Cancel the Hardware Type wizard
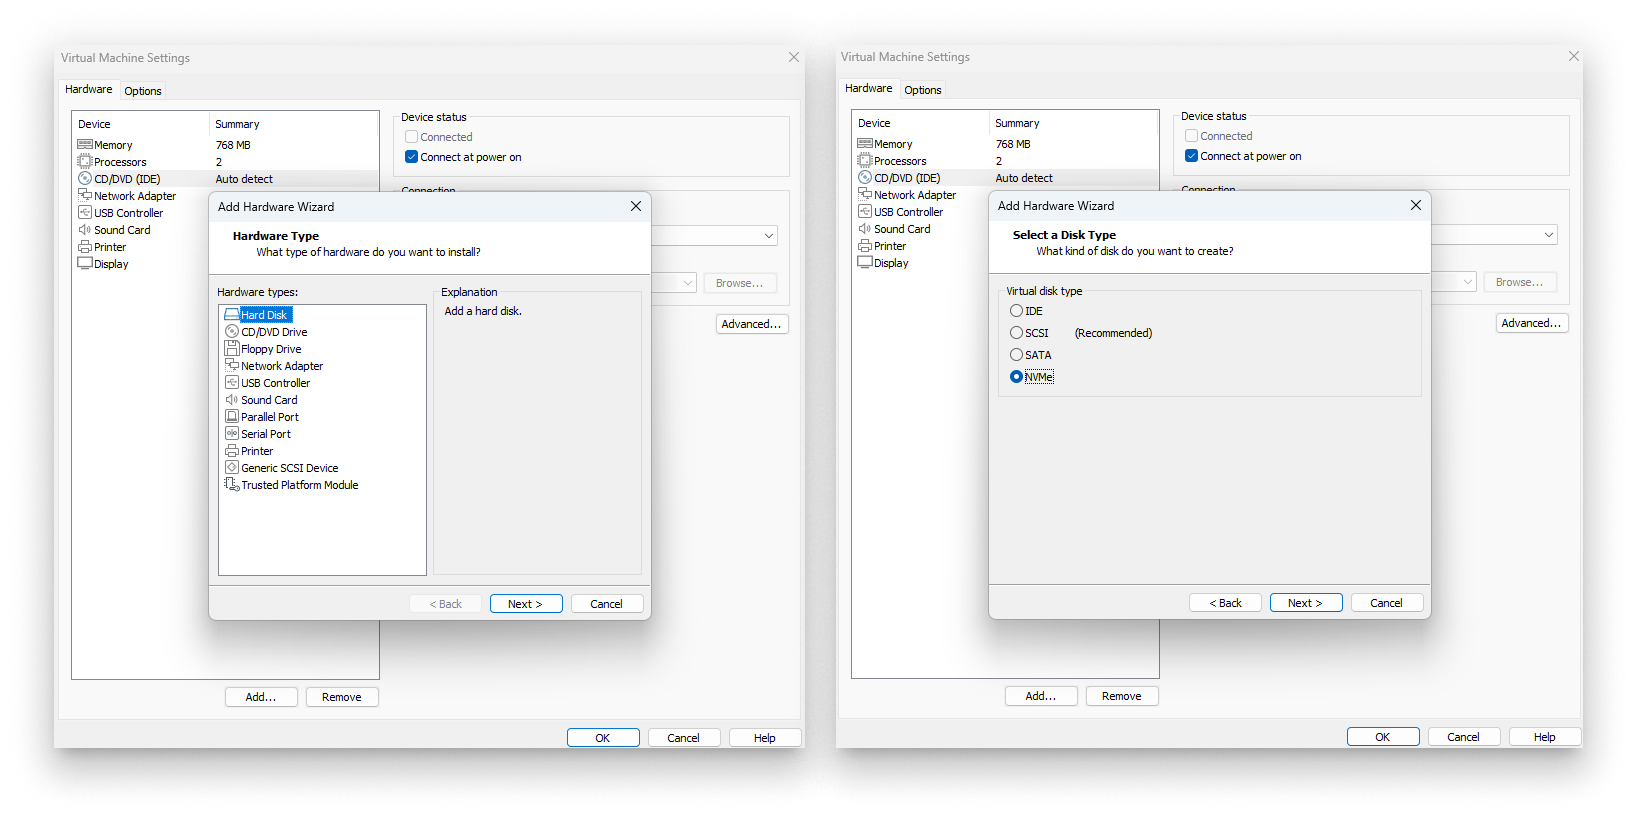The image size is (1637, 813). tap(607, 604)
